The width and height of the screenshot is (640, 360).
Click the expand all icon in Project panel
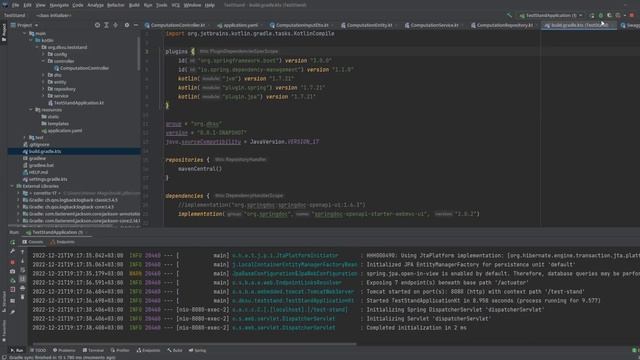click(107, 25)
